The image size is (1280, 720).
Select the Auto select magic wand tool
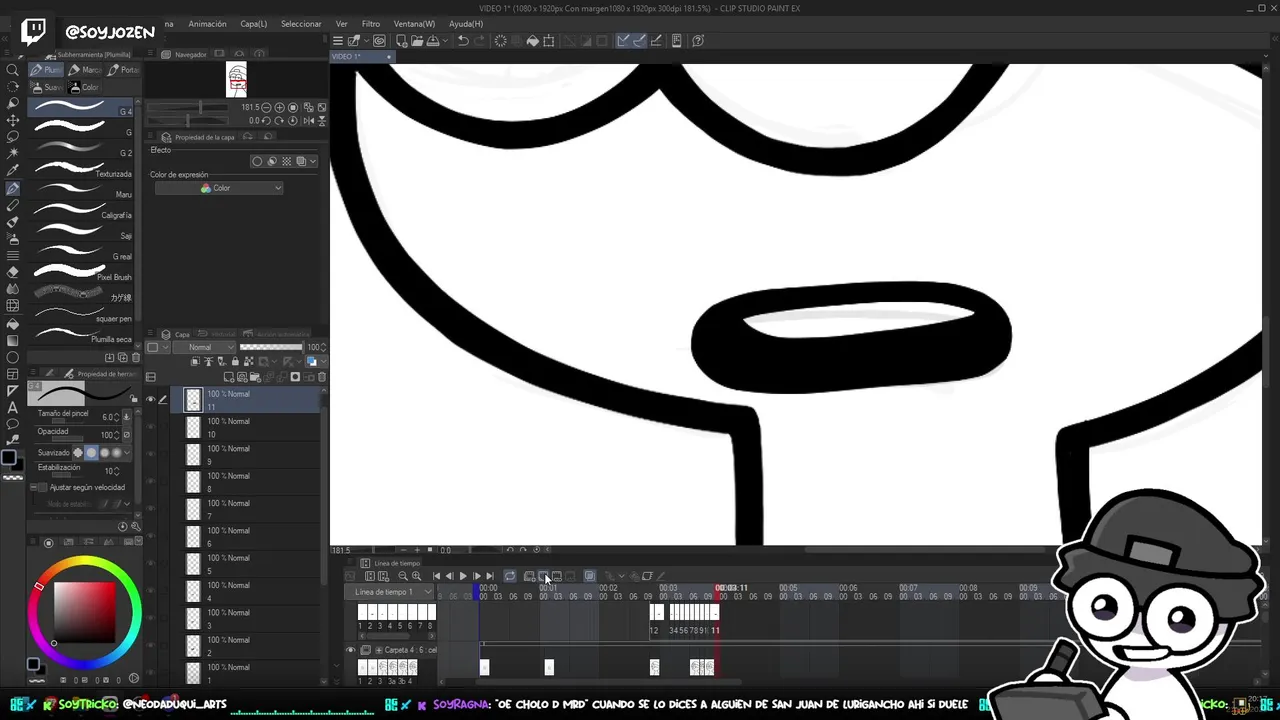pyautogui.click(x=13, y=153)
